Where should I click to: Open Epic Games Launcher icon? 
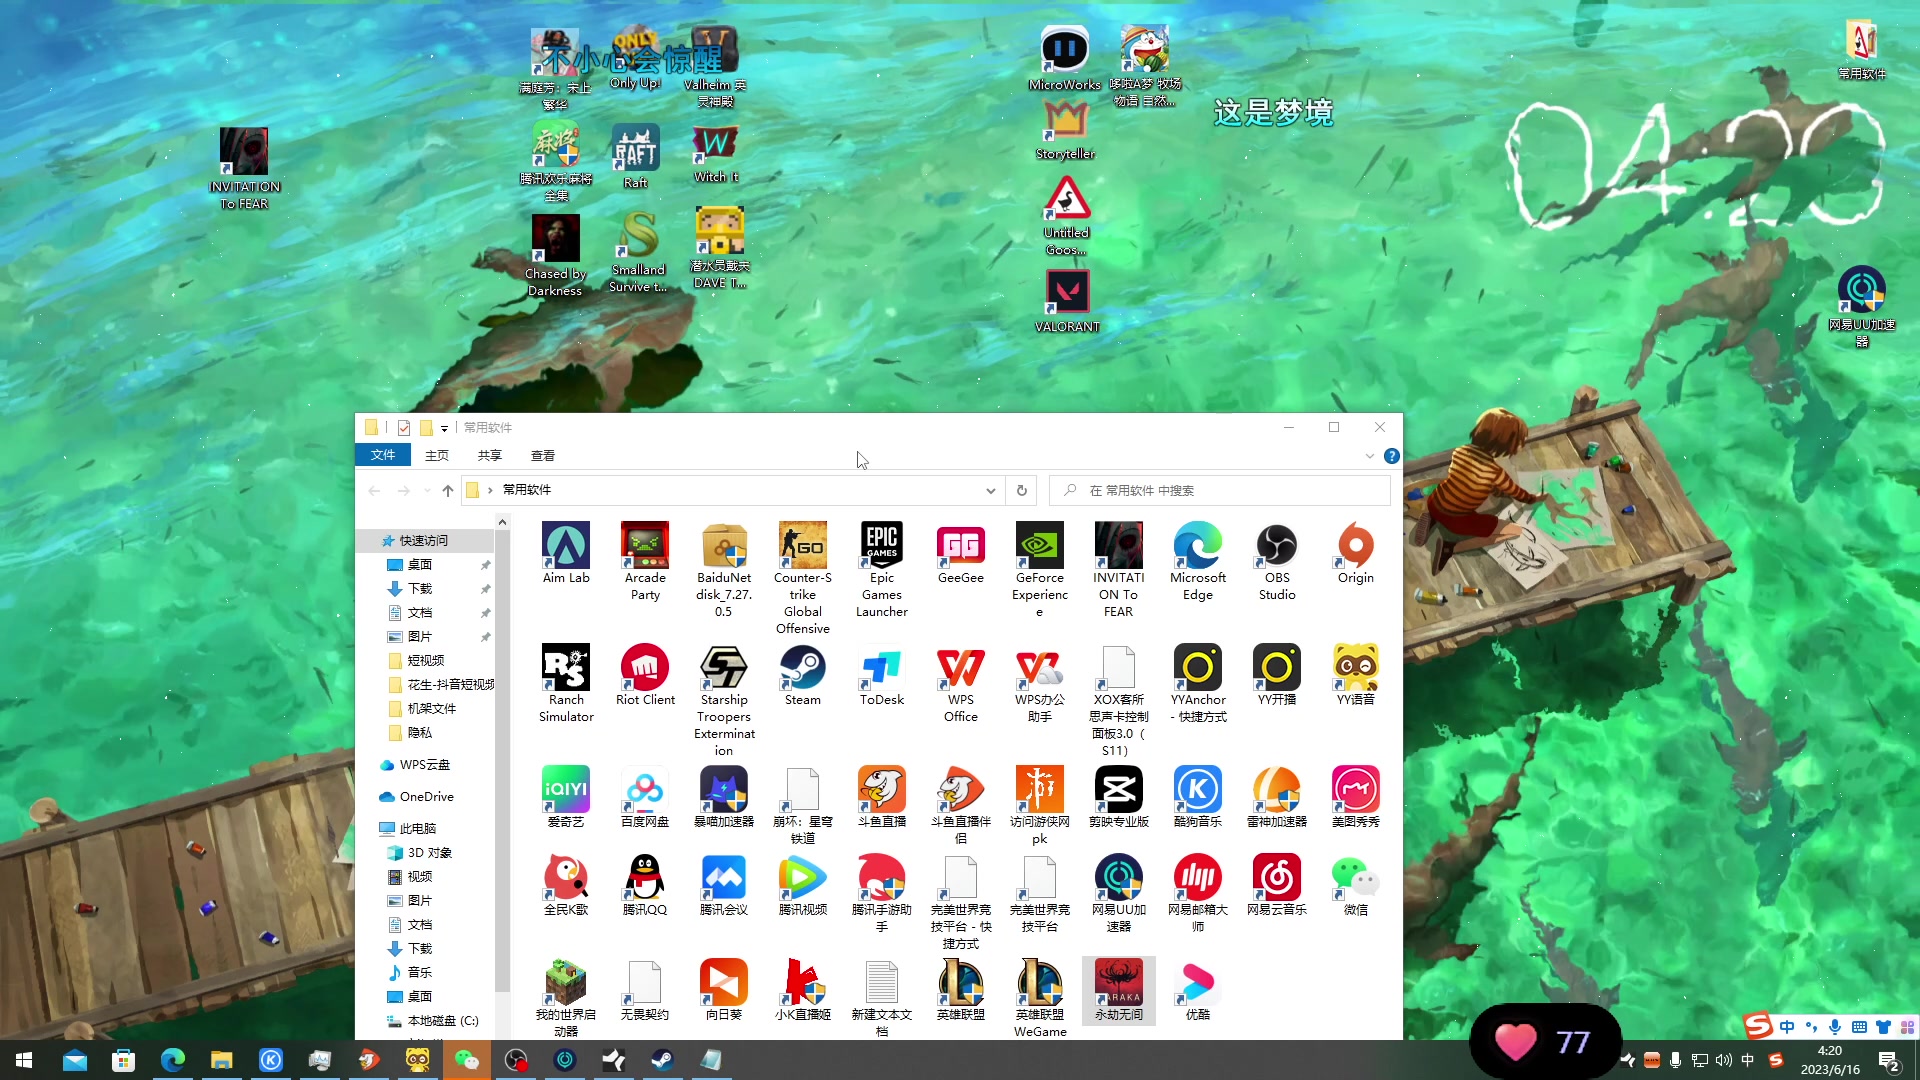coord(882,570)
